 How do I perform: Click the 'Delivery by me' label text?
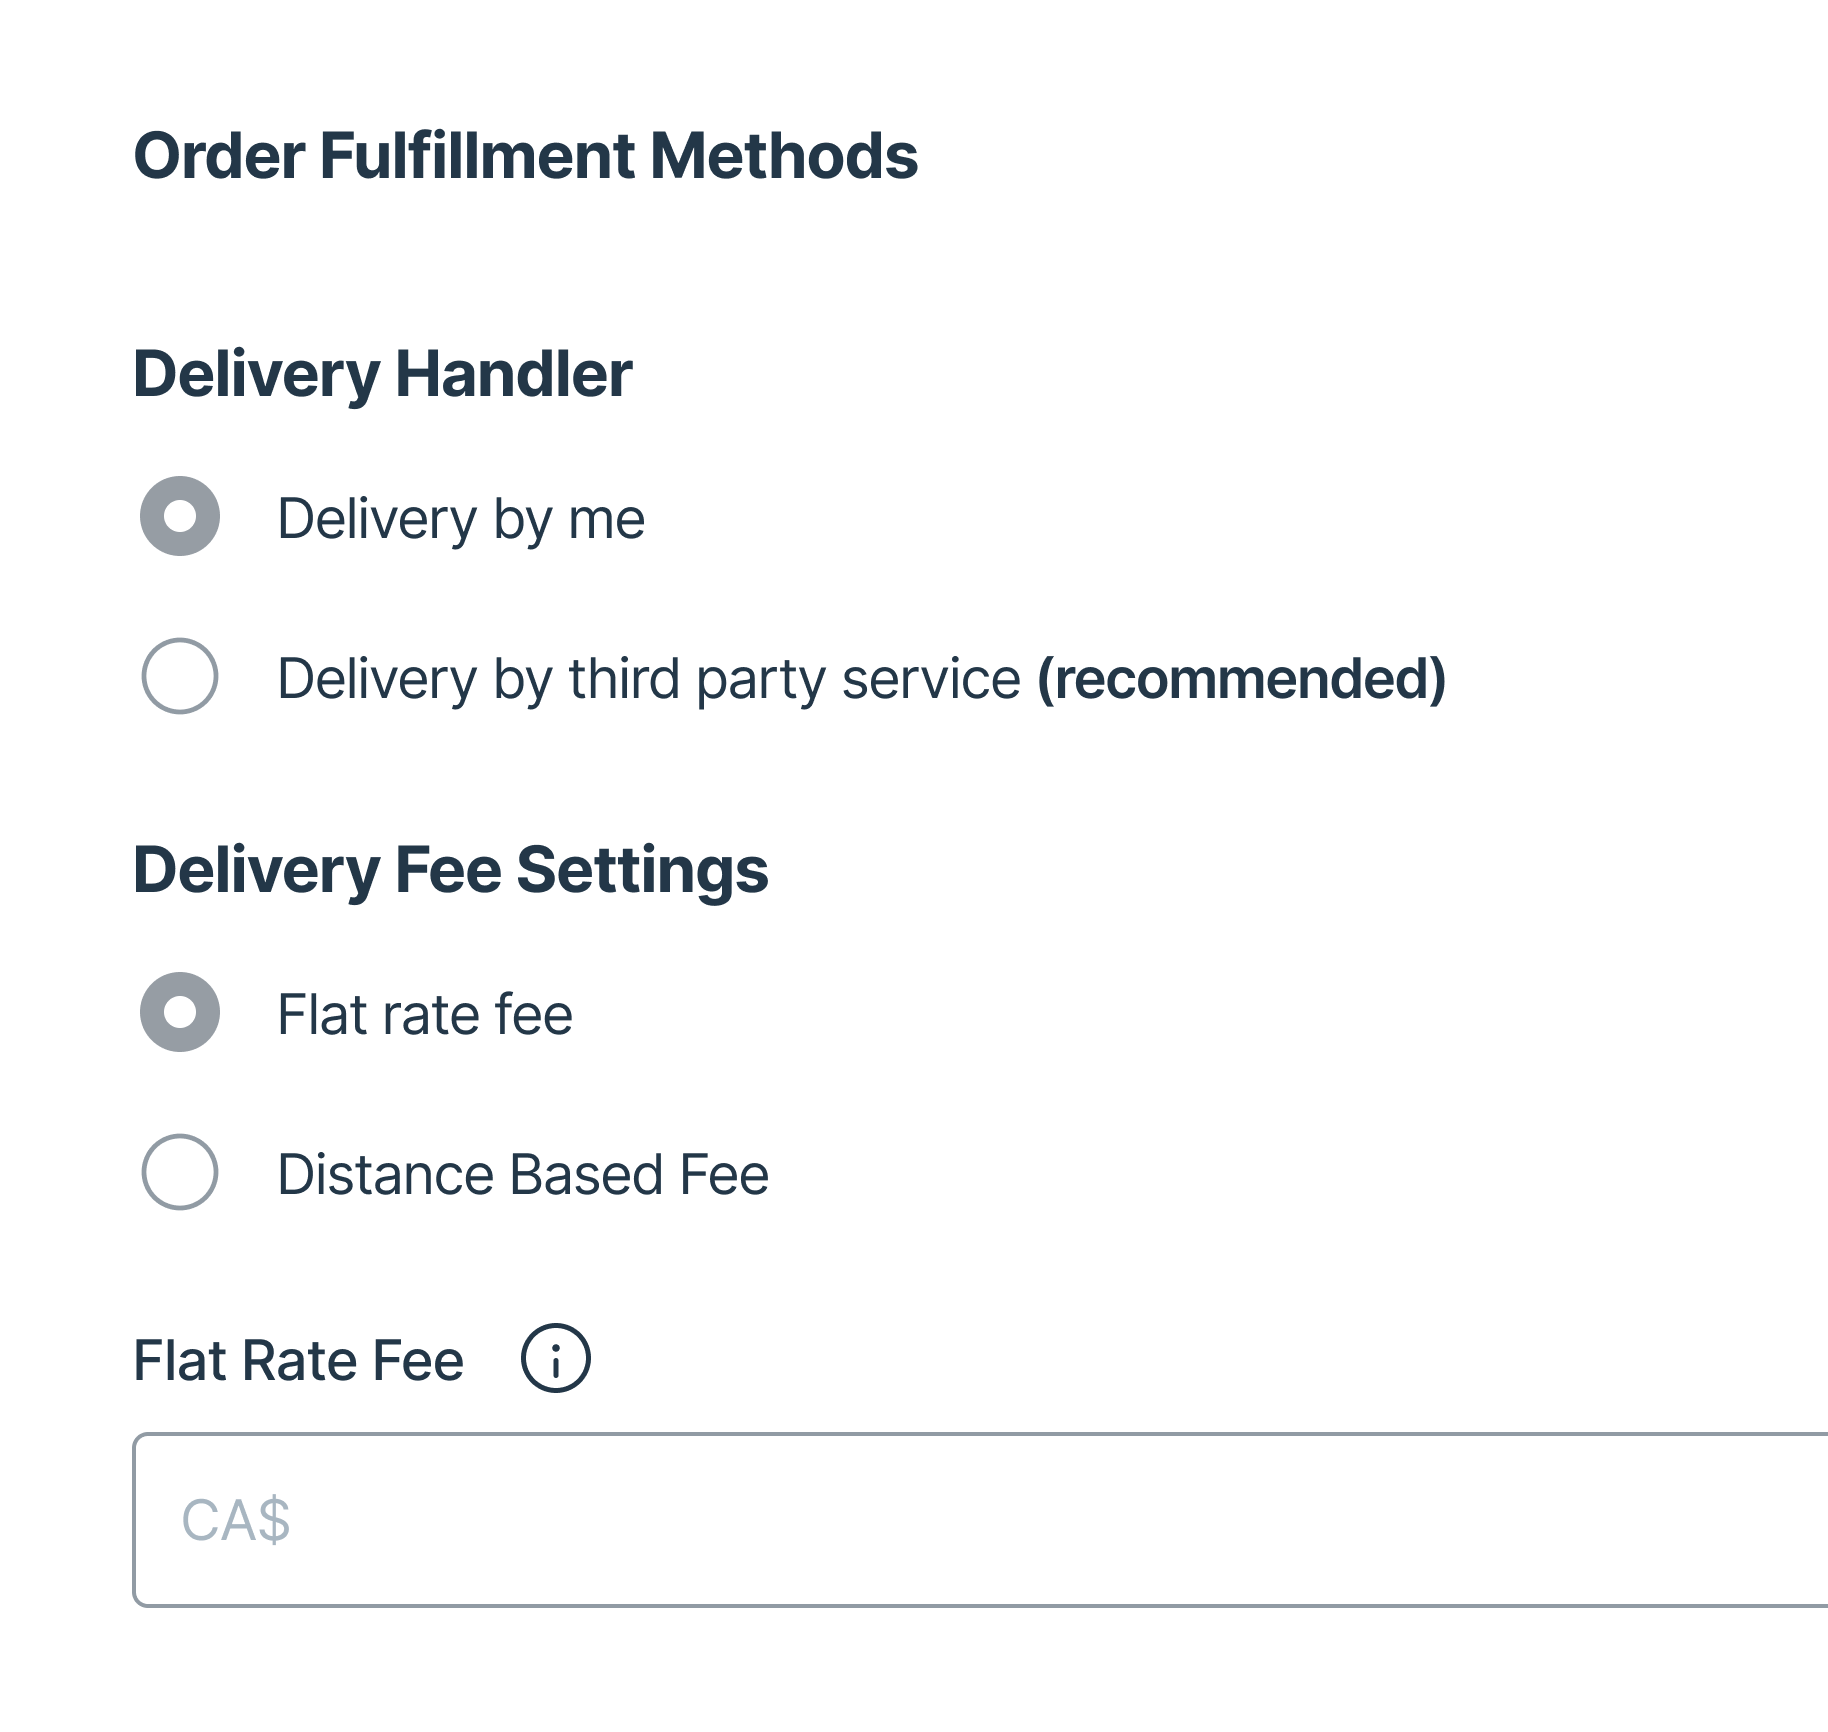461,518
